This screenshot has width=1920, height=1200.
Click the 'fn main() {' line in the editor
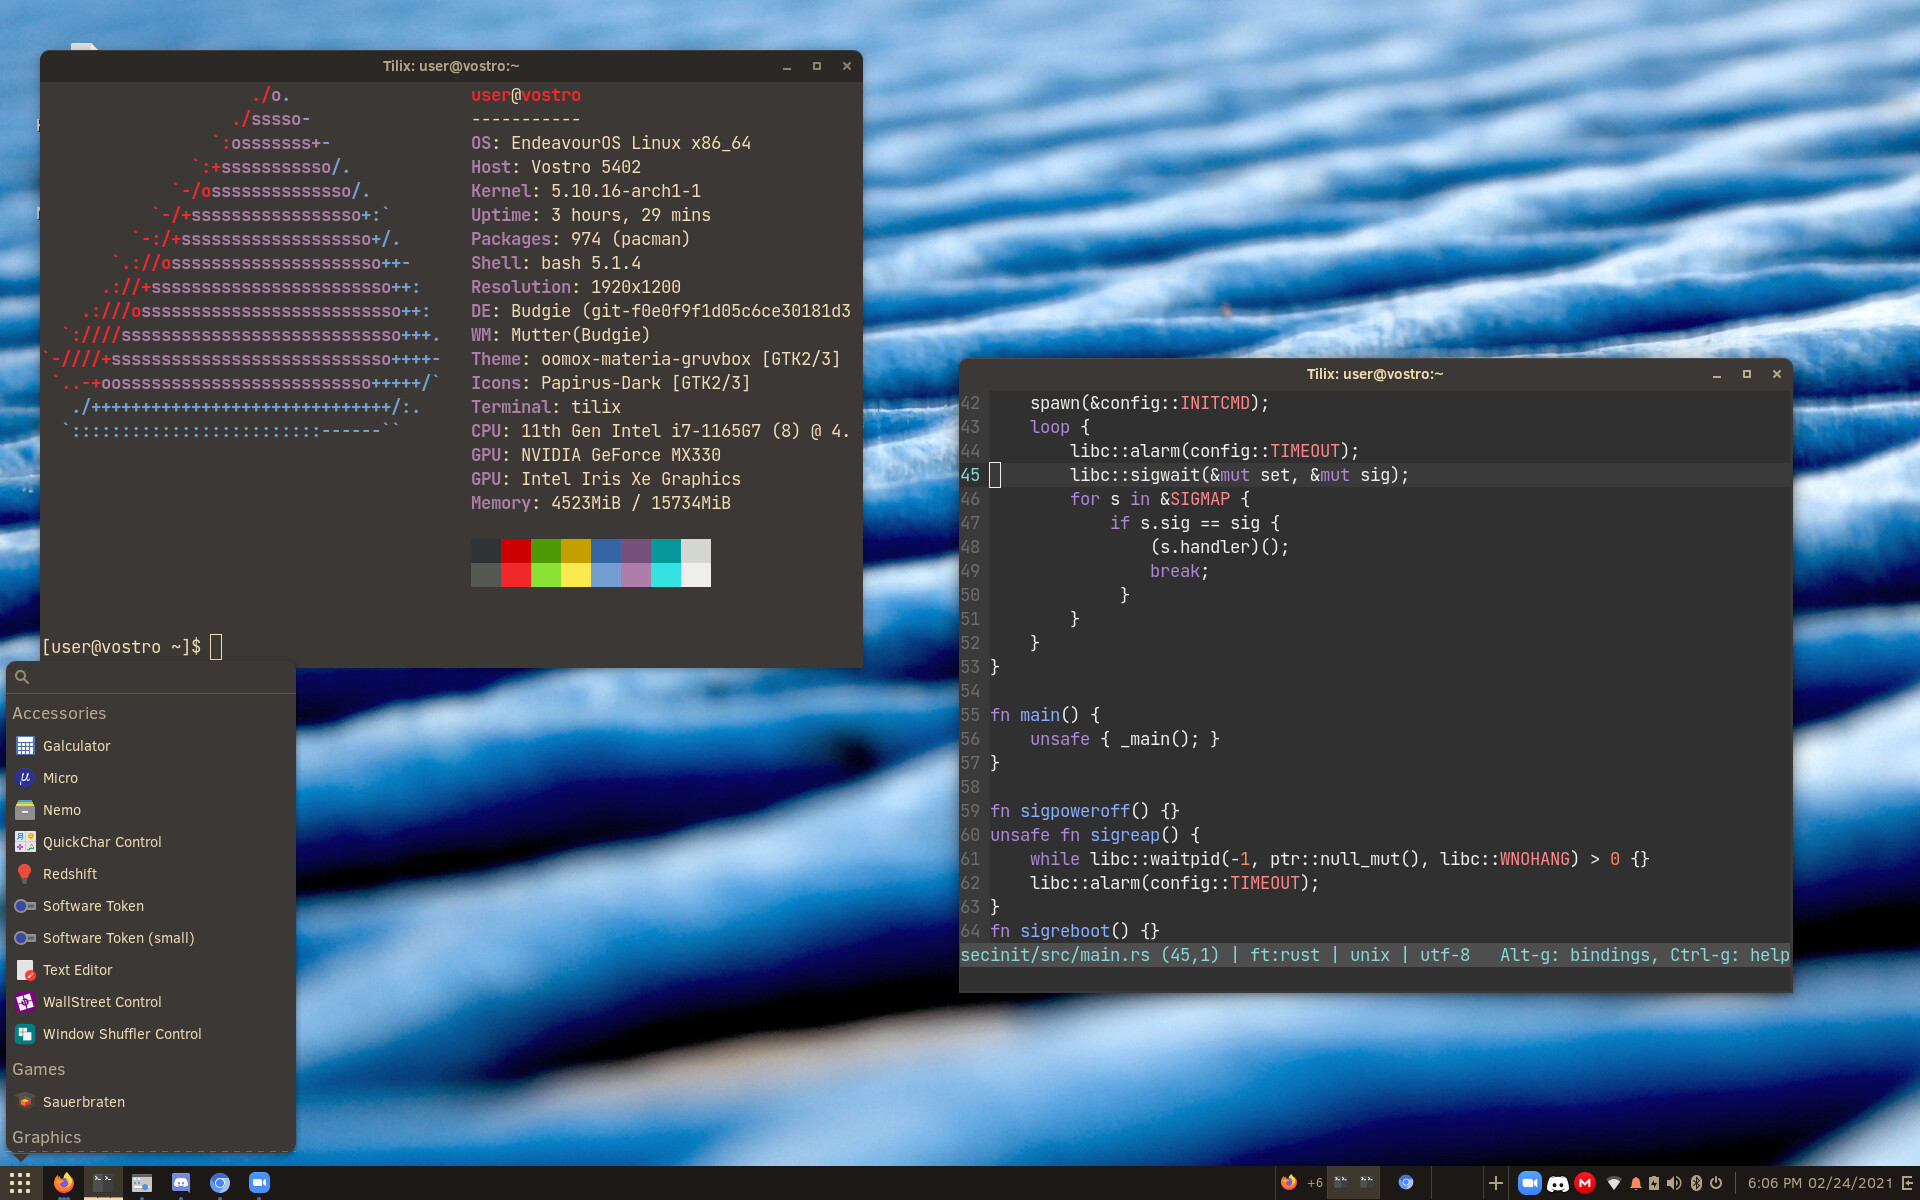(x=1045, y=715)
